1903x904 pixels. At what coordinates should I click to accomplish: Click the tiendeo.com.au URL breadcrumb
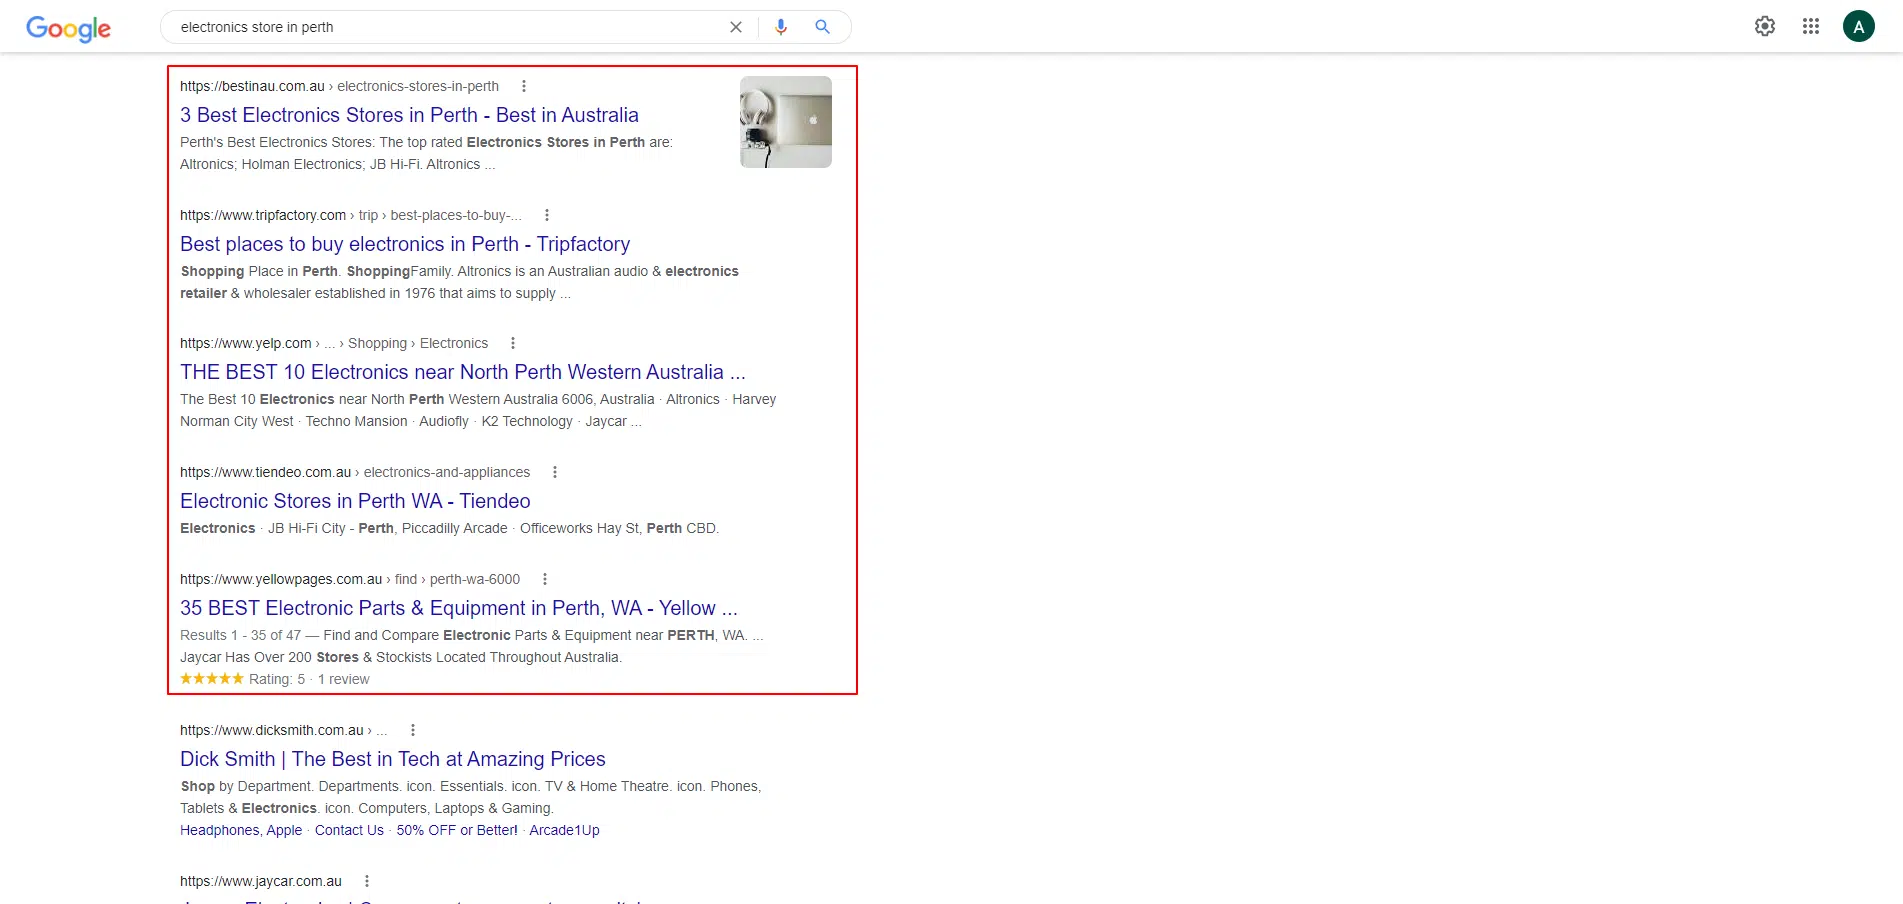(355, 472)
